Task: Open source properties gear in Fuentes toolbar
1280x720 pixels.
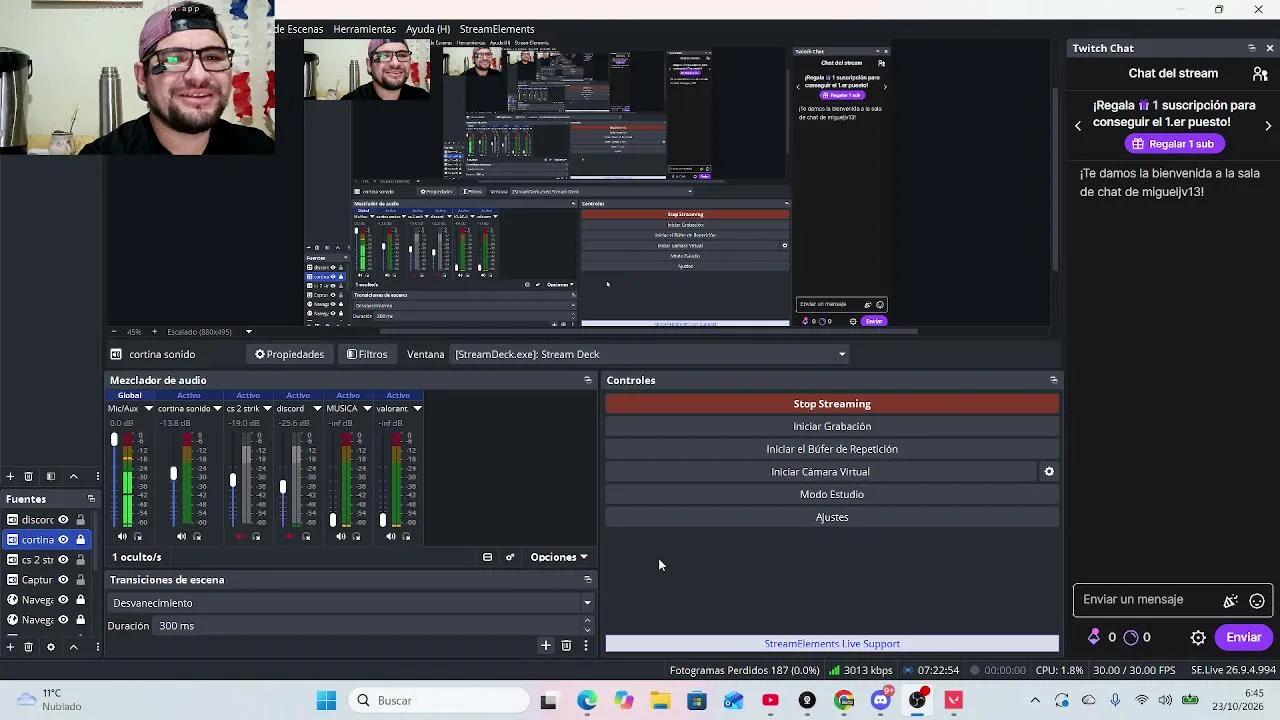Action: pyautogui.click(x=51, y=647)
